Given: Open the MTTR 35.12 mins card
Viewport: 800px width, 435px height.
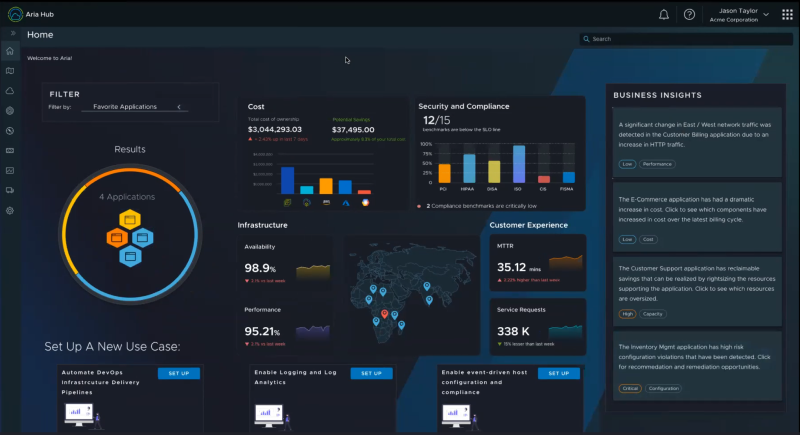Looking at the screenshot, I should (538, 263).
